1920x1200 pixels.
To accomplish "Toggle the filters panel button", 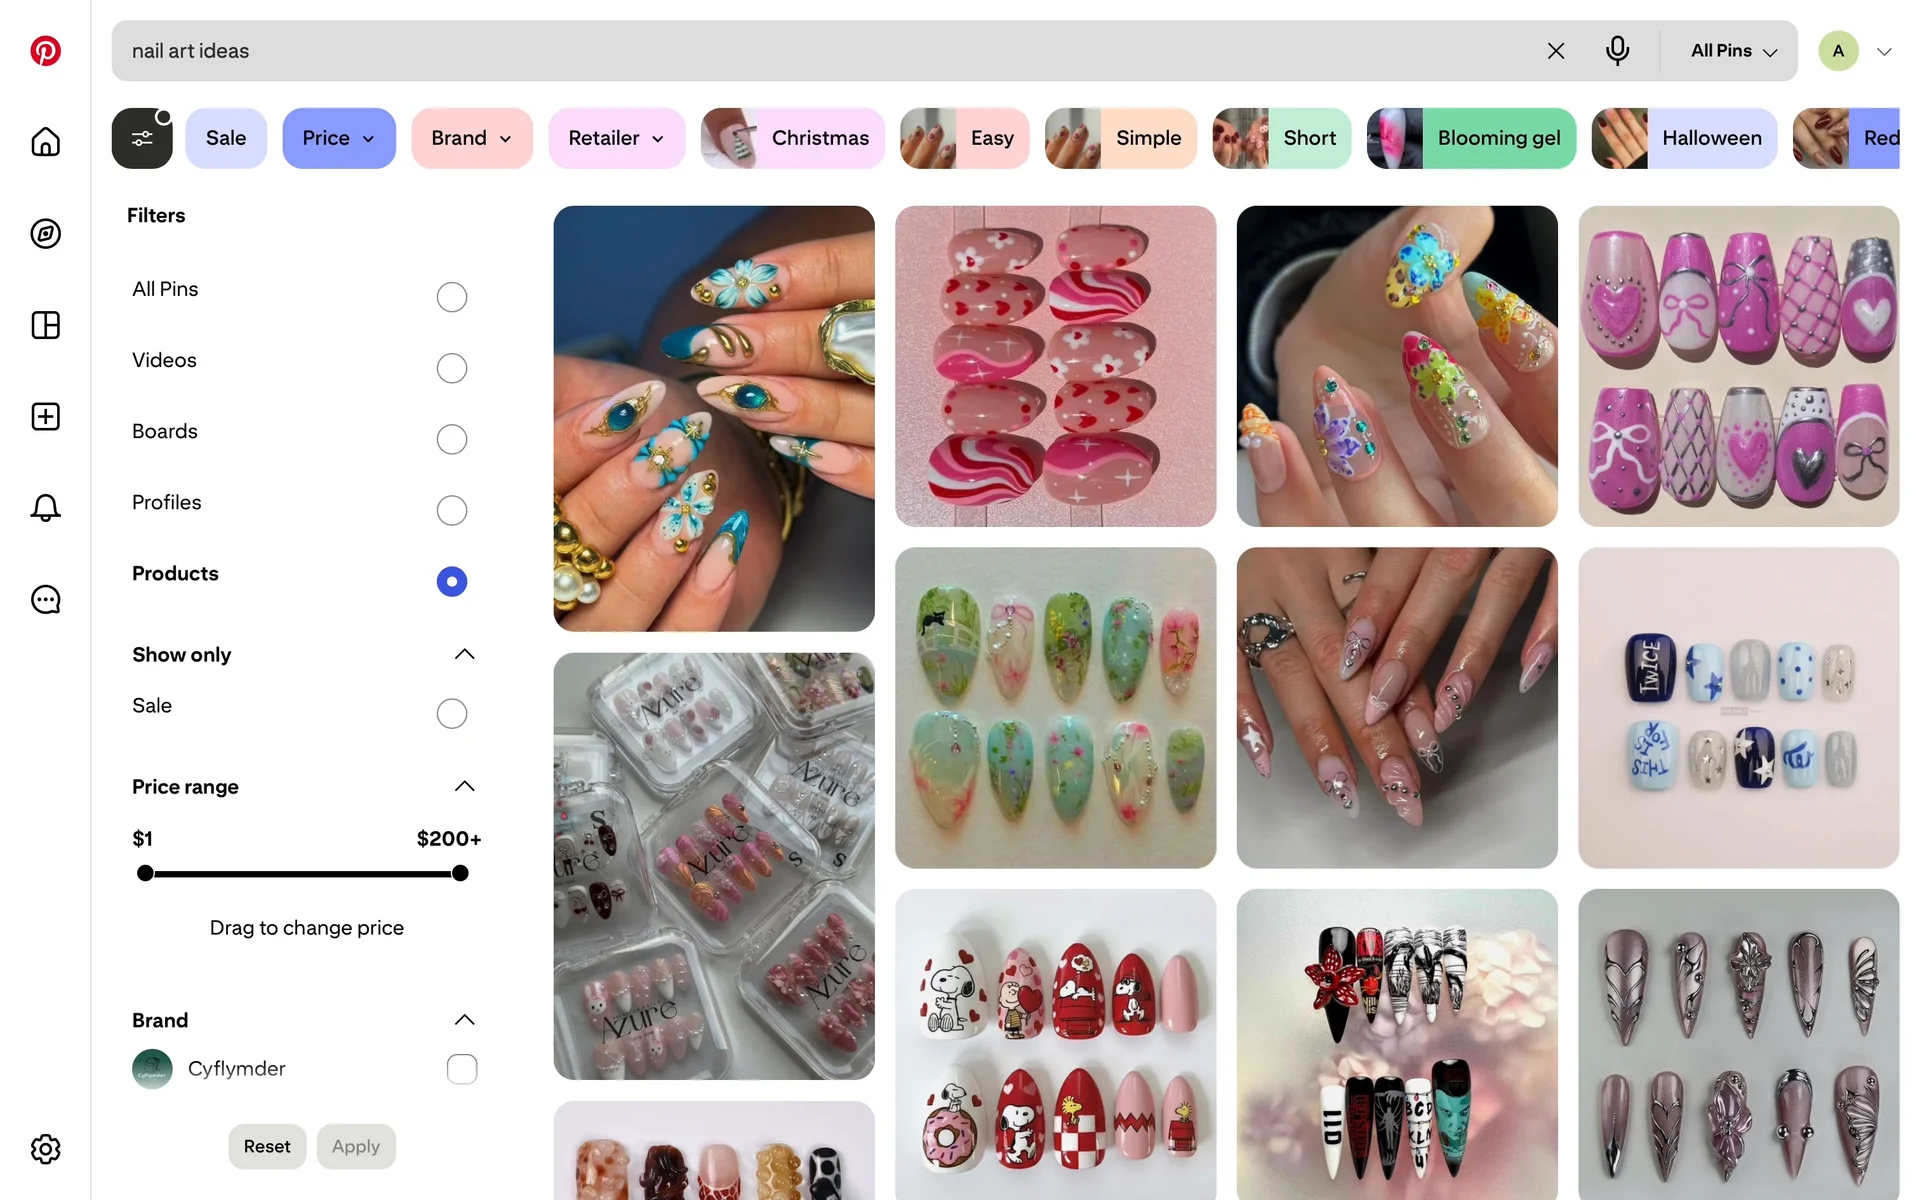I will tap(142, 138).
